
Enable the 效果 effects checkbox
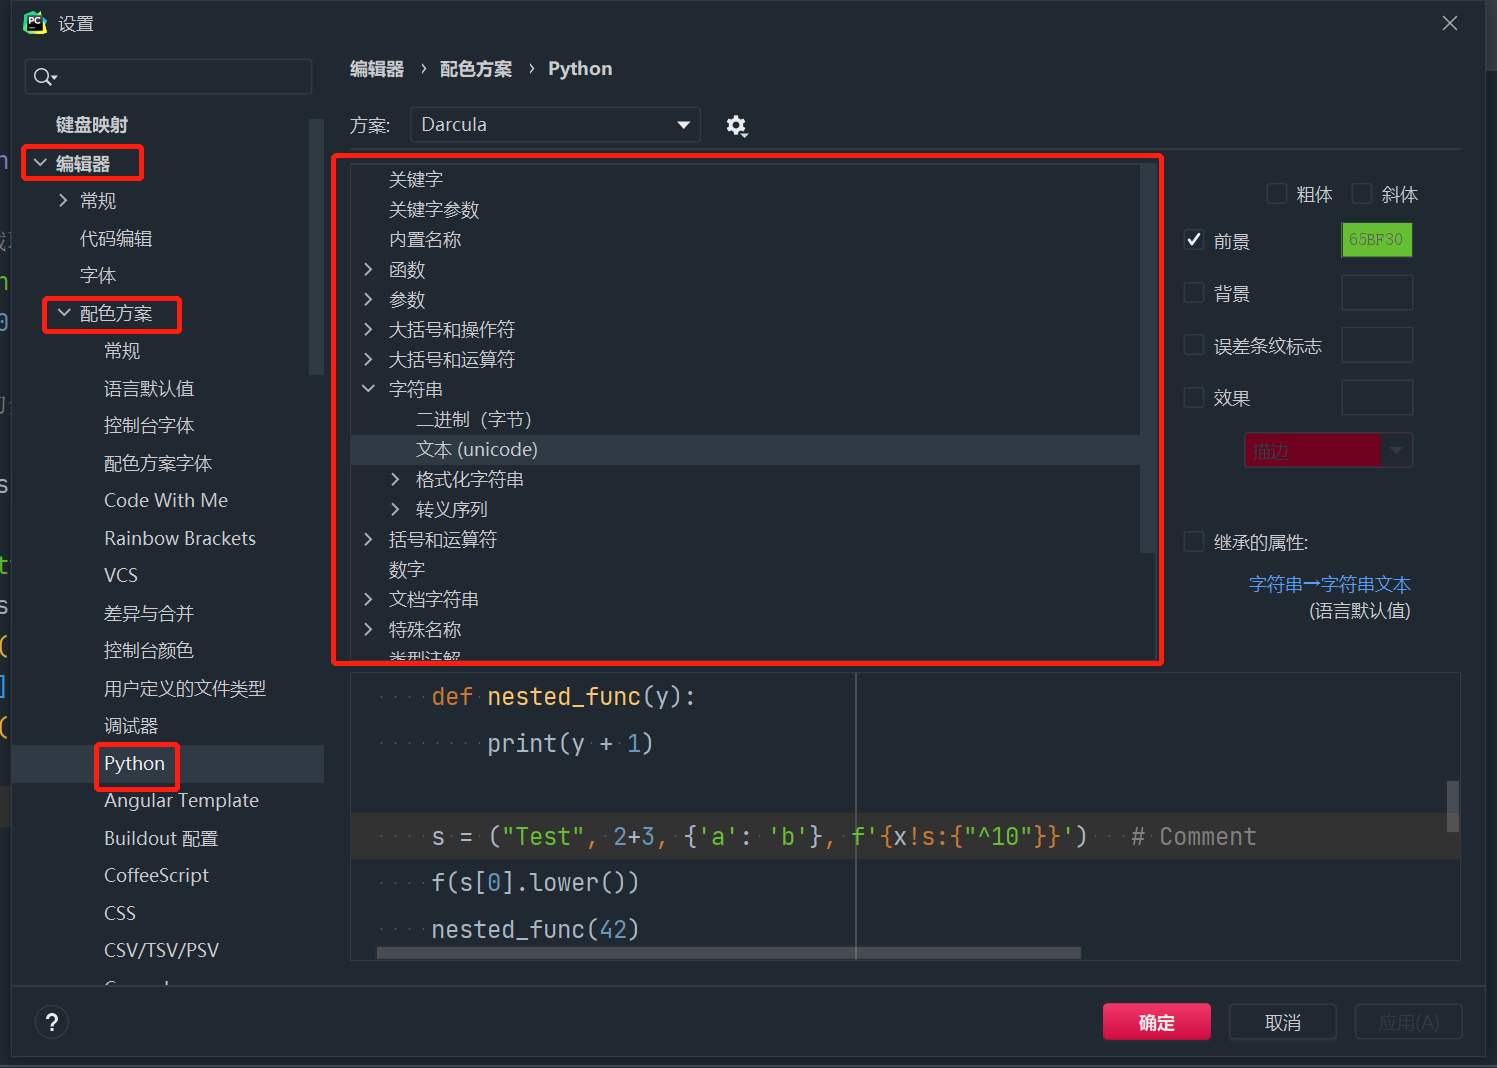pyautogui.click(x=1194, y=397)
